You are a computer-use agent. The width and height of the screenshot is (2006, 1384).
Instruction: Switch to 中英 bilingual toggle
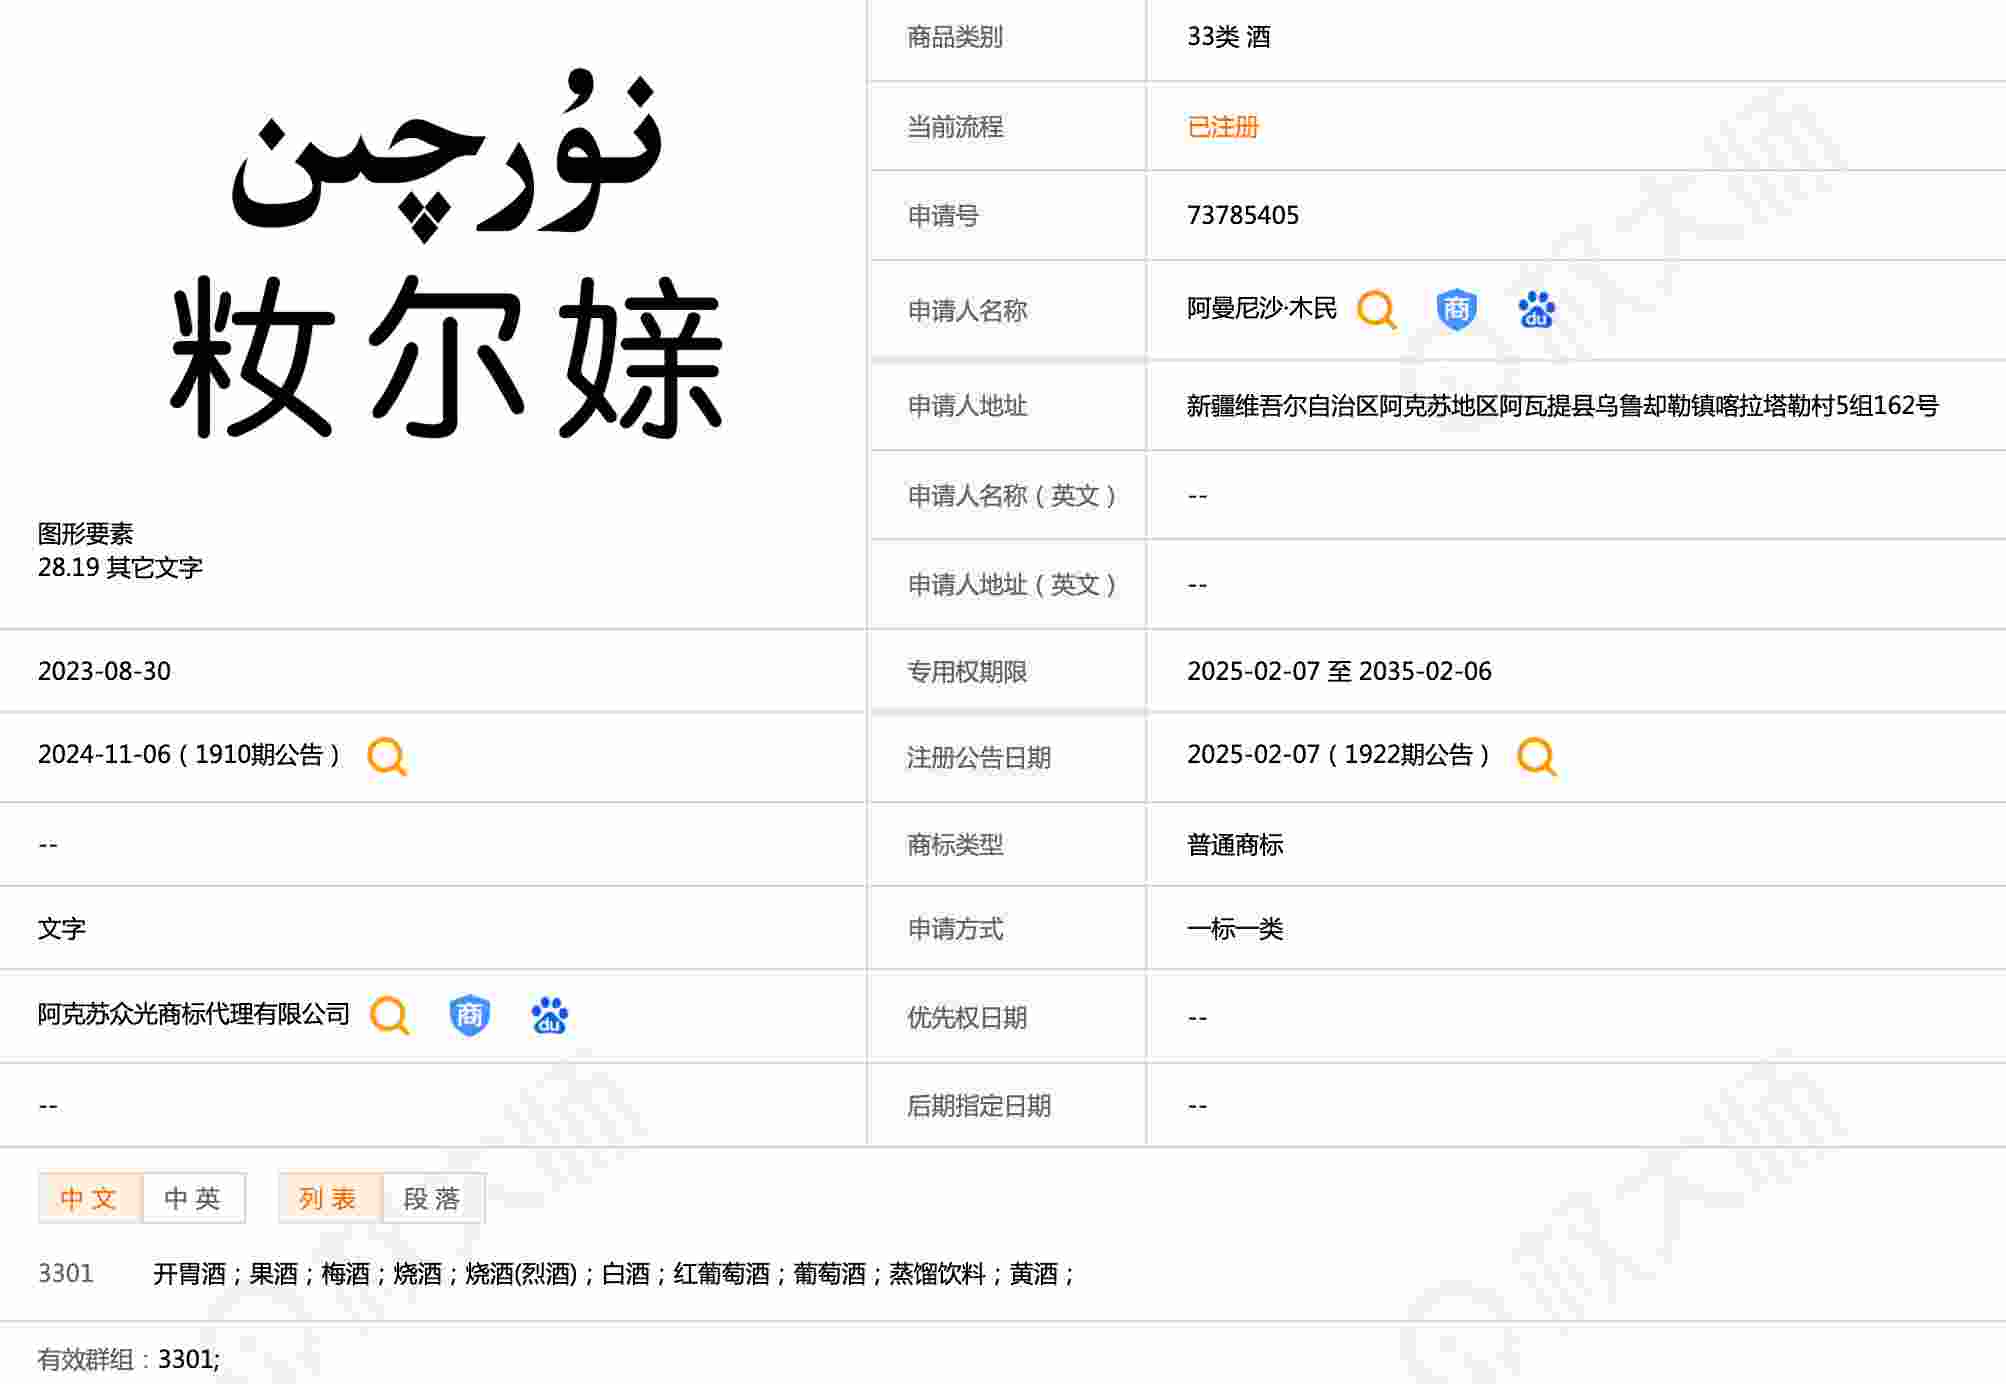193,1198
